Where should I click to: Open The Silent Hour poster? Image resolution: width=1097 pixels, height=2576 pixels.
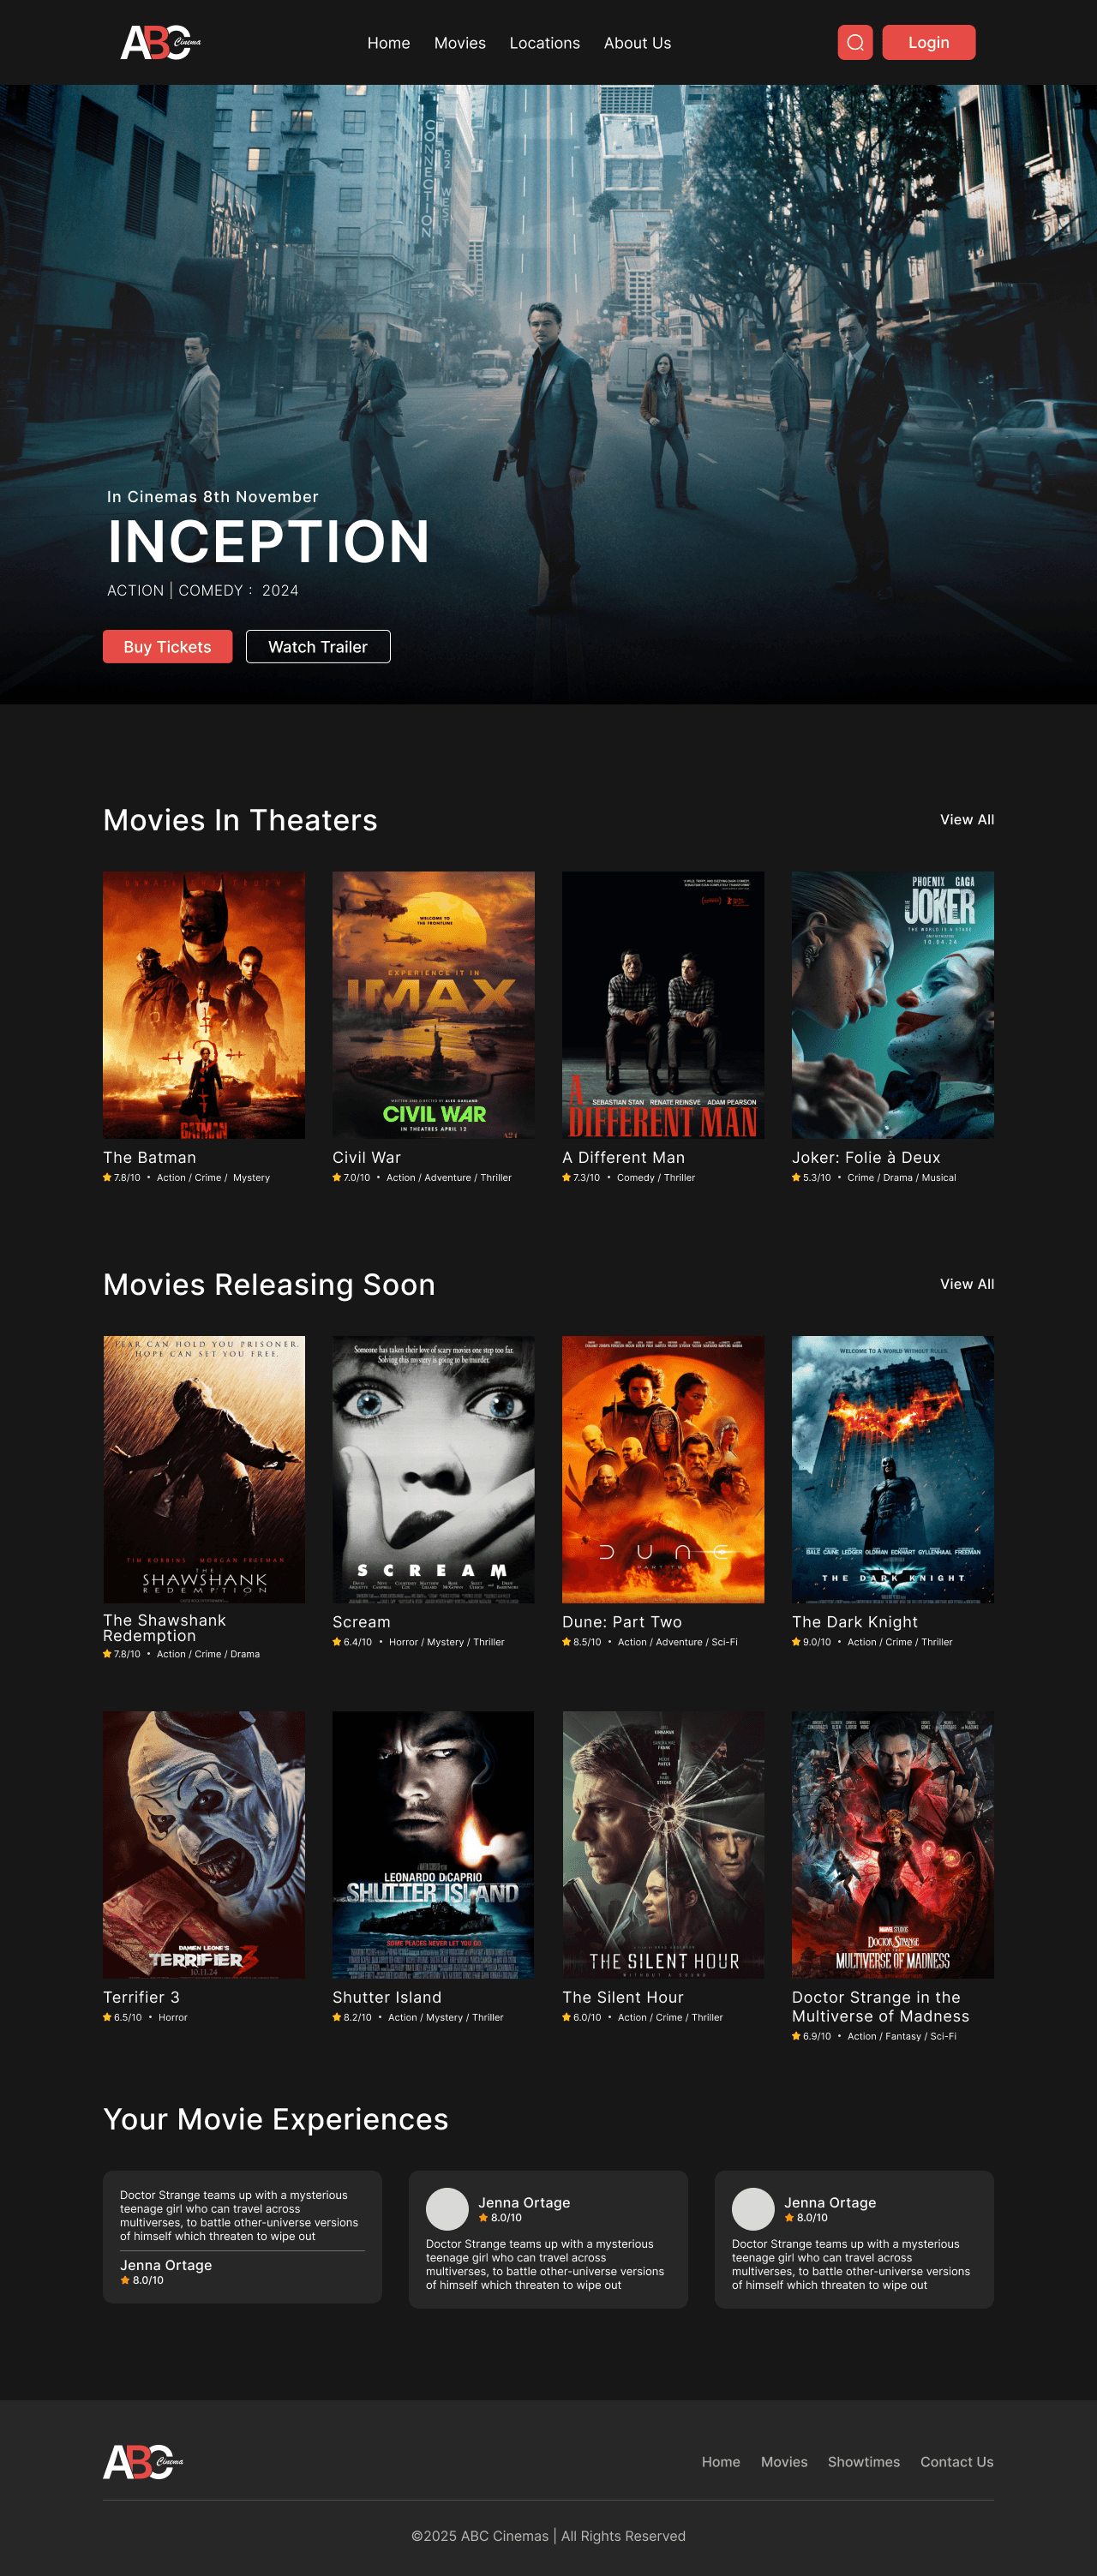pyautogui.click(x=663, y=1845)
